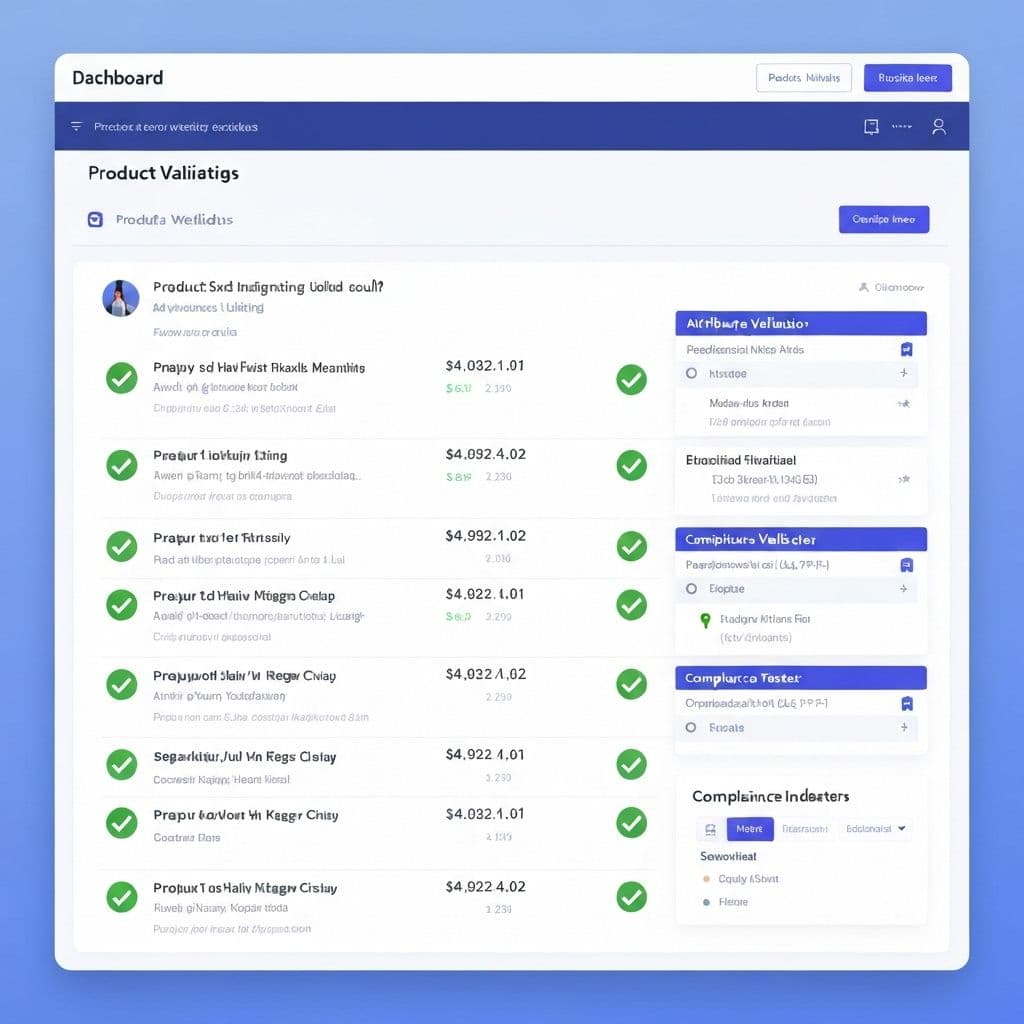
Task: Expand the option in Compliance Tester panel
Action: tap(905, 728)
